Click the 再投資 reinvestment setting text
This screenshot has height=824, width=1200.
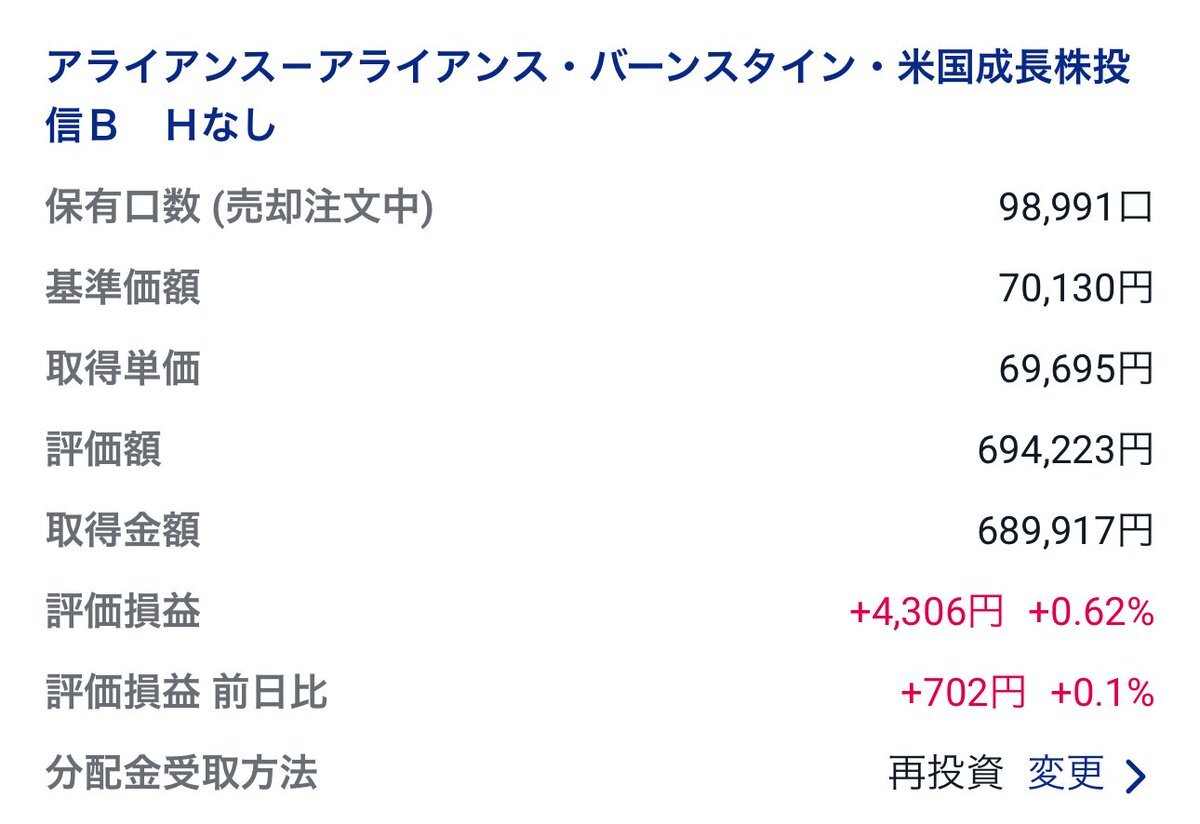coord(945,773)
